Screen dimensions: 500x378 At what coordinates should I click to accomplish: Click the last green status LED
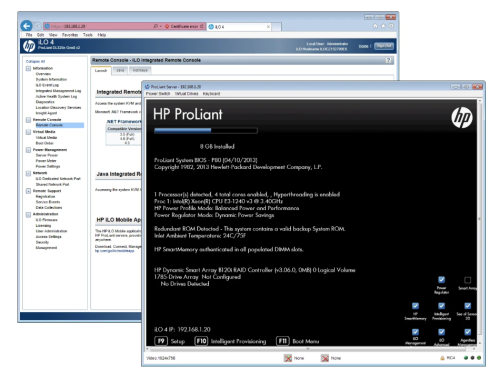[479, 358]
